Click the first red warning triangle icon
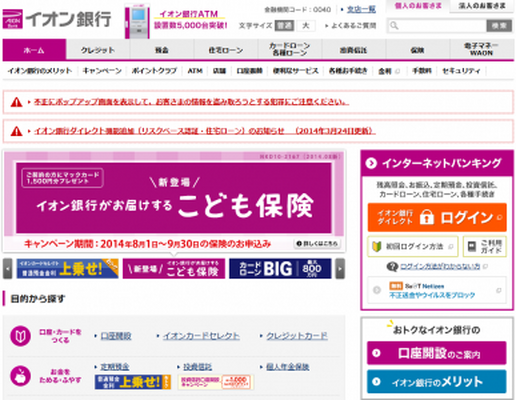This screenshot has width=516, height=400. point(16,102)
